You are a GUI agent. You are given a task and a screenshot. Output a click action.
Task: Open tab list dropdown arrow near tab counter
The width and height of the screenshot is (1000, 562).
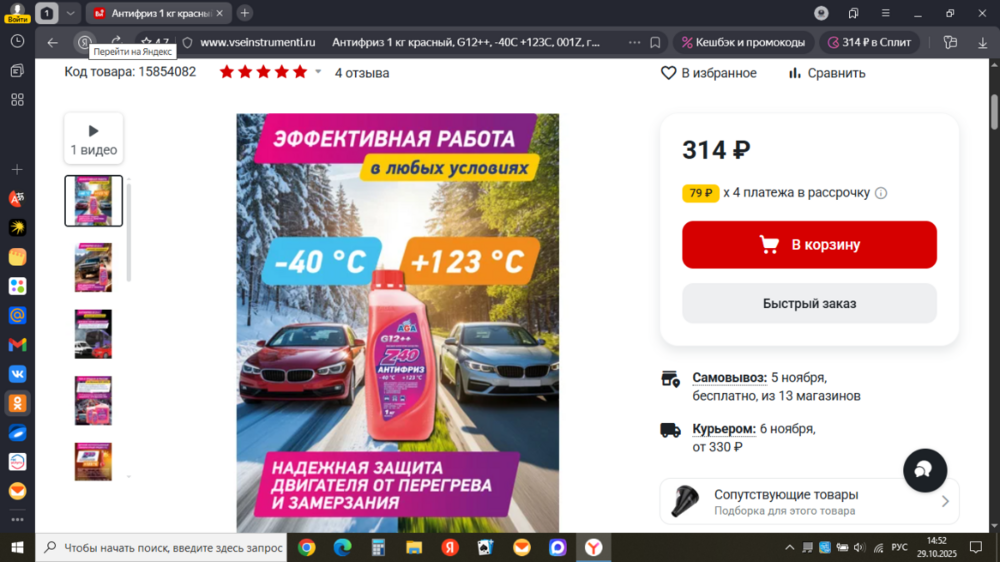pos(70,13)
